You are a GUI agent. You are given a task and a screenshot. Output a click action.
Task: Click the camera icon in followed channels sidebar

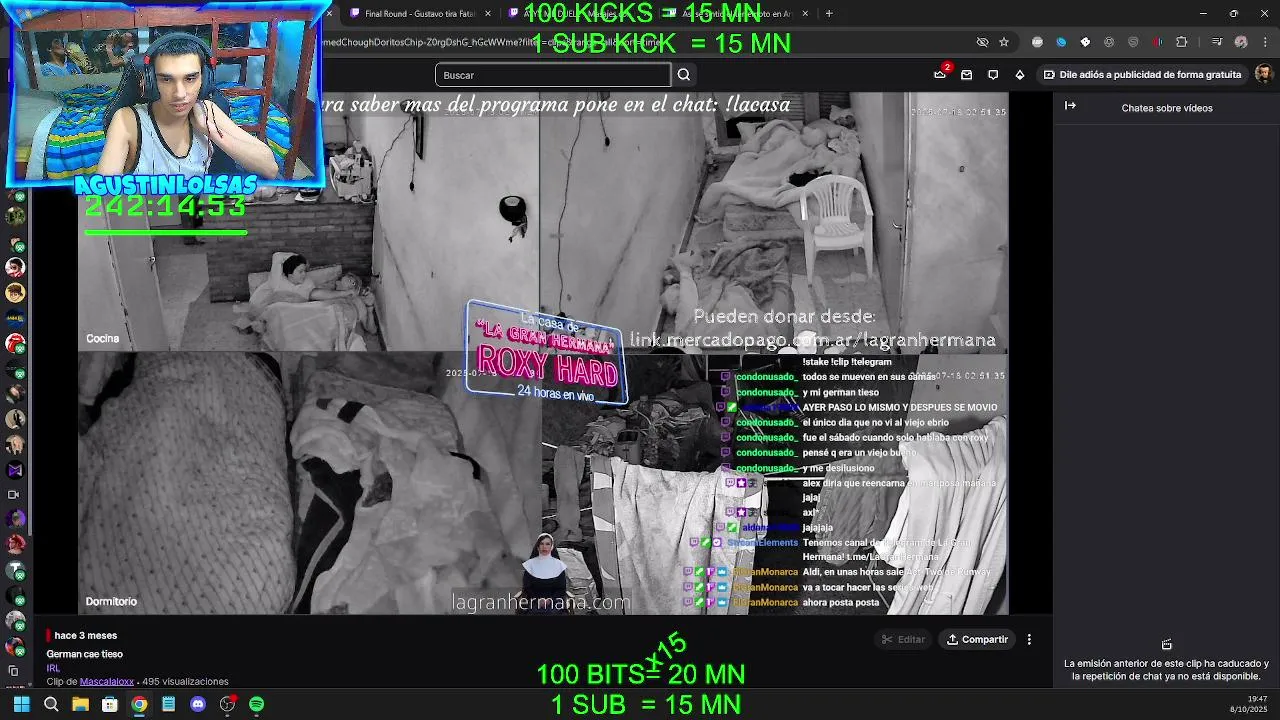(14, 494)
